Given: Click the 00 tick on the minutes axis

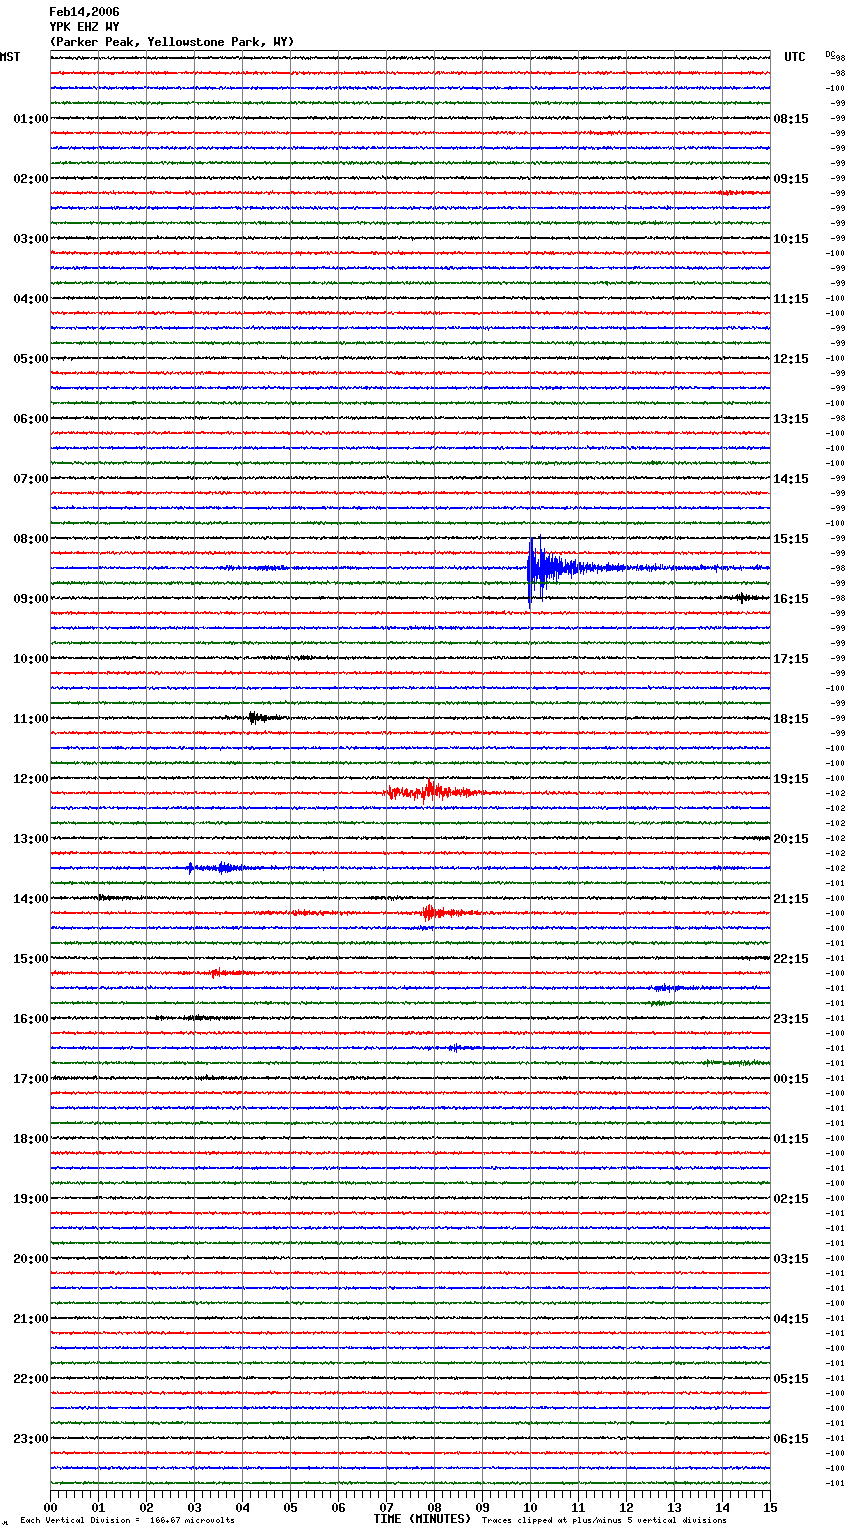Looking at the screenshot, I should [x=50, y=1507].
